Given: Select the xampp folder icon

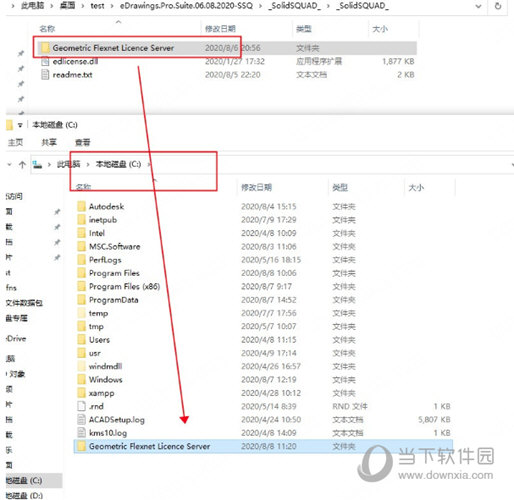Looking at the screenshot, I should (x=81, y=393).
